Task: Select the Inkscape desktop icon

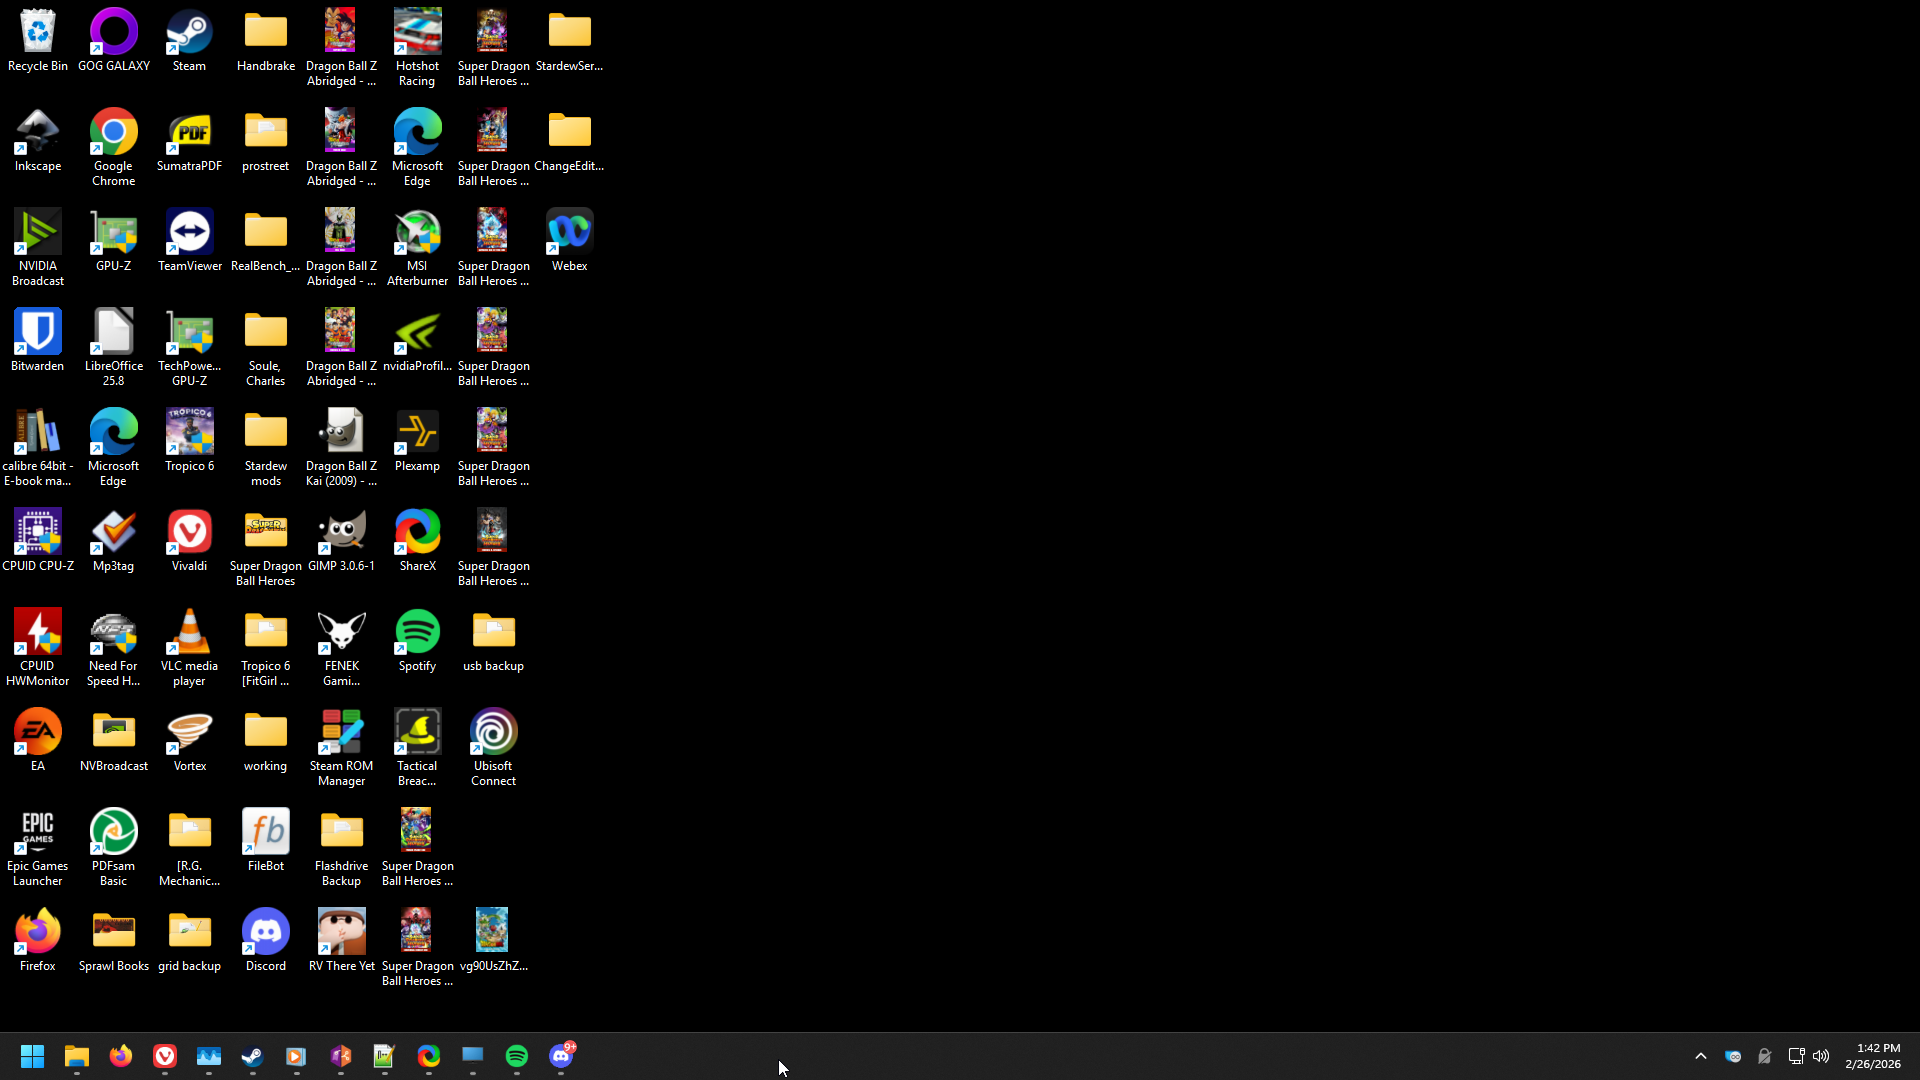Action: 38,141
